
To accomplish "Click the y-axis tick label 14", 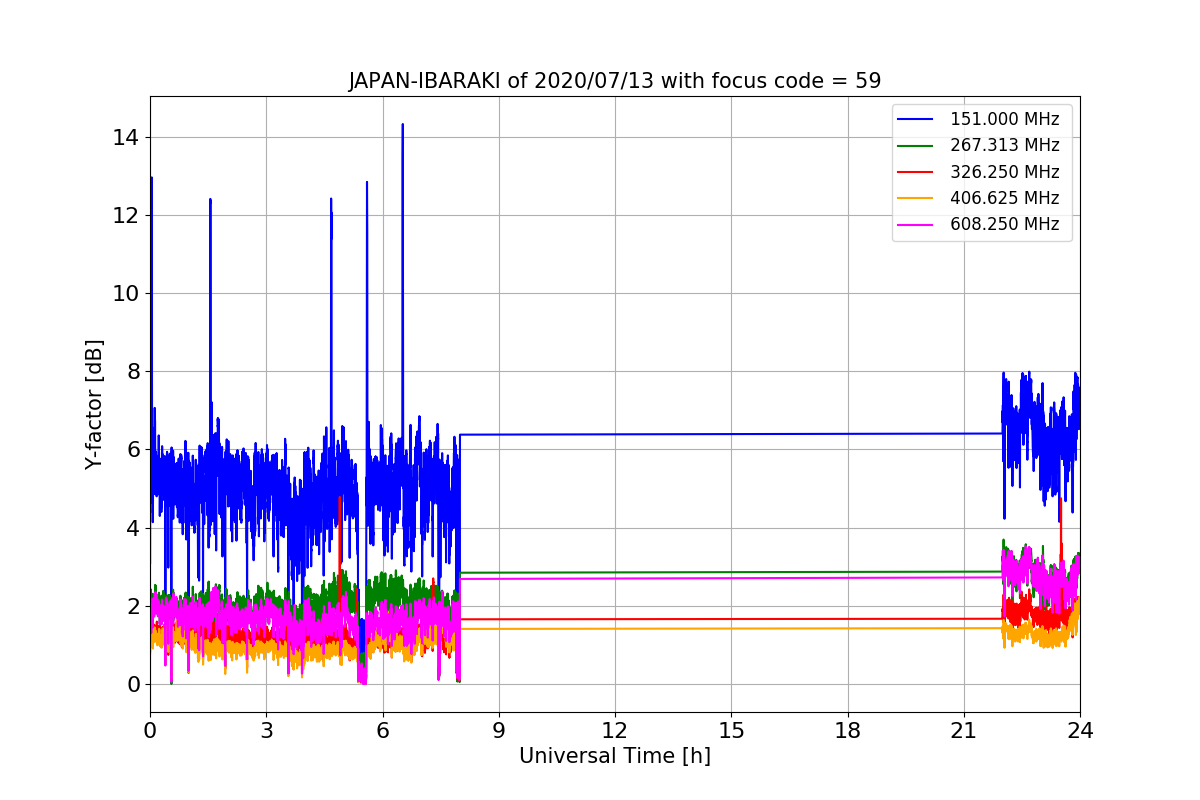I will pos(127,137).
